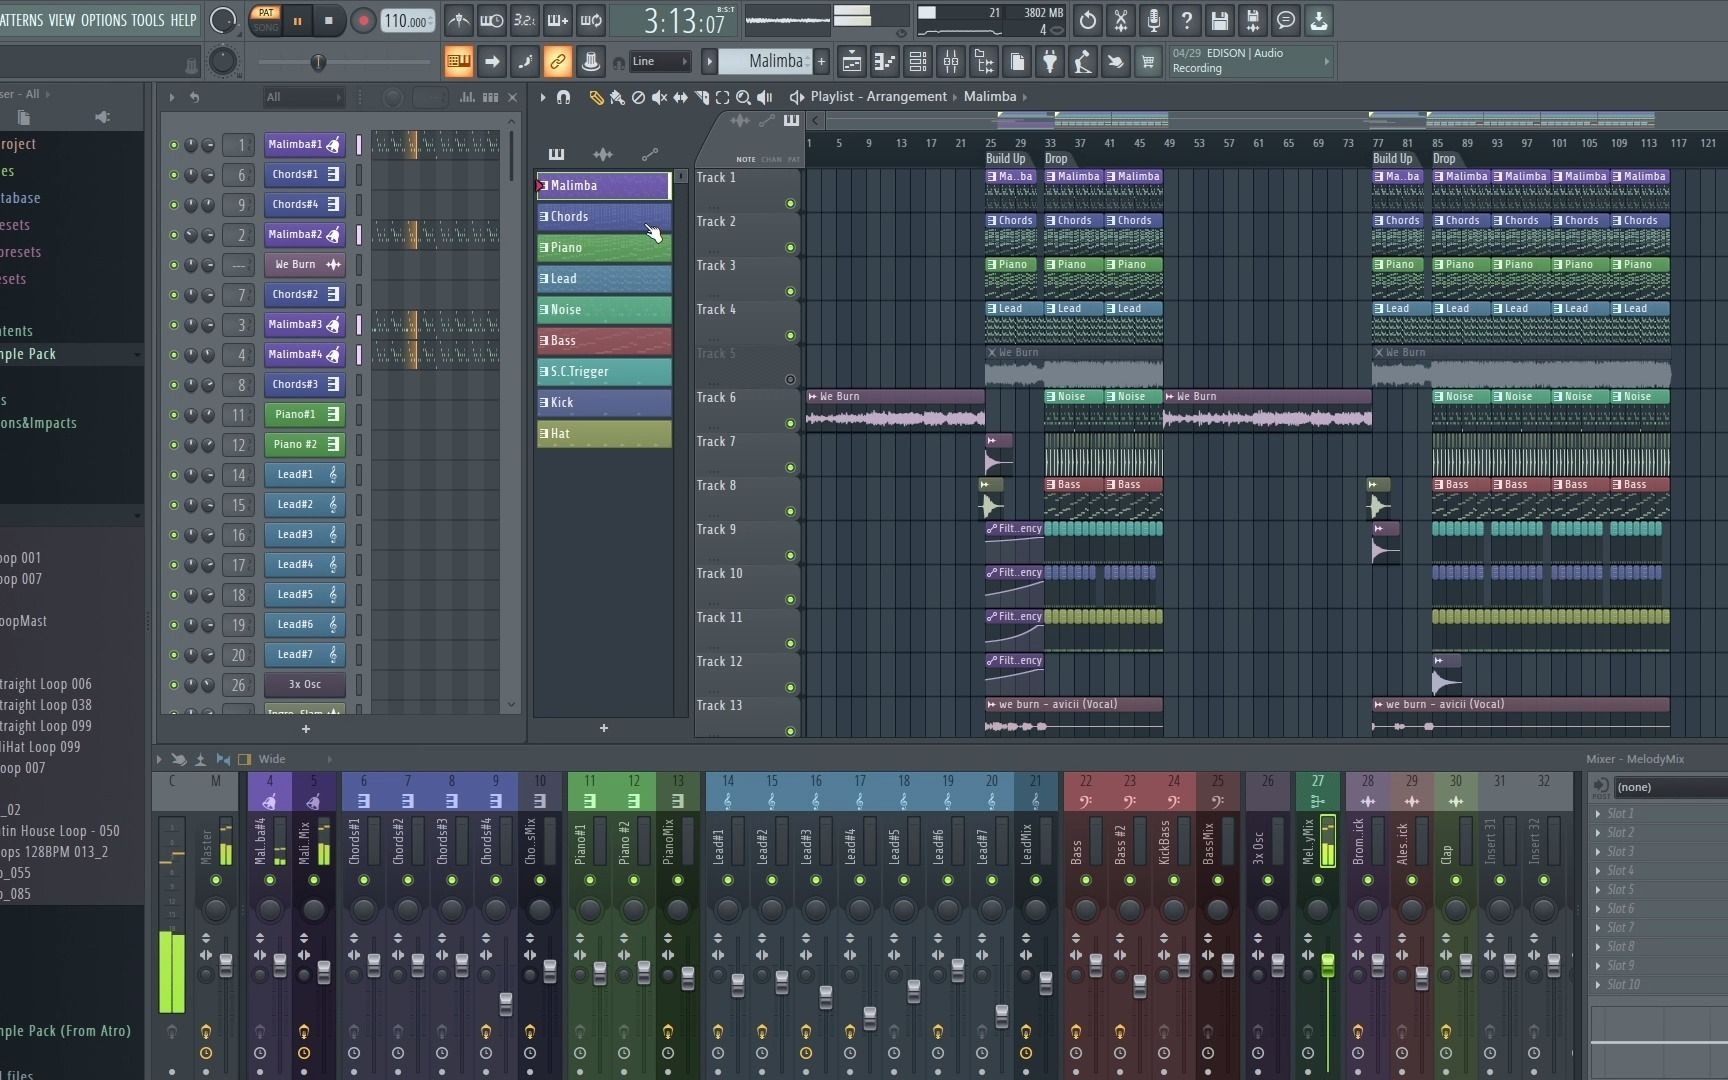This screenshot has height=1080, width=1728.
Task: Select the playlist Mute tool
Action: pos(659,97)
